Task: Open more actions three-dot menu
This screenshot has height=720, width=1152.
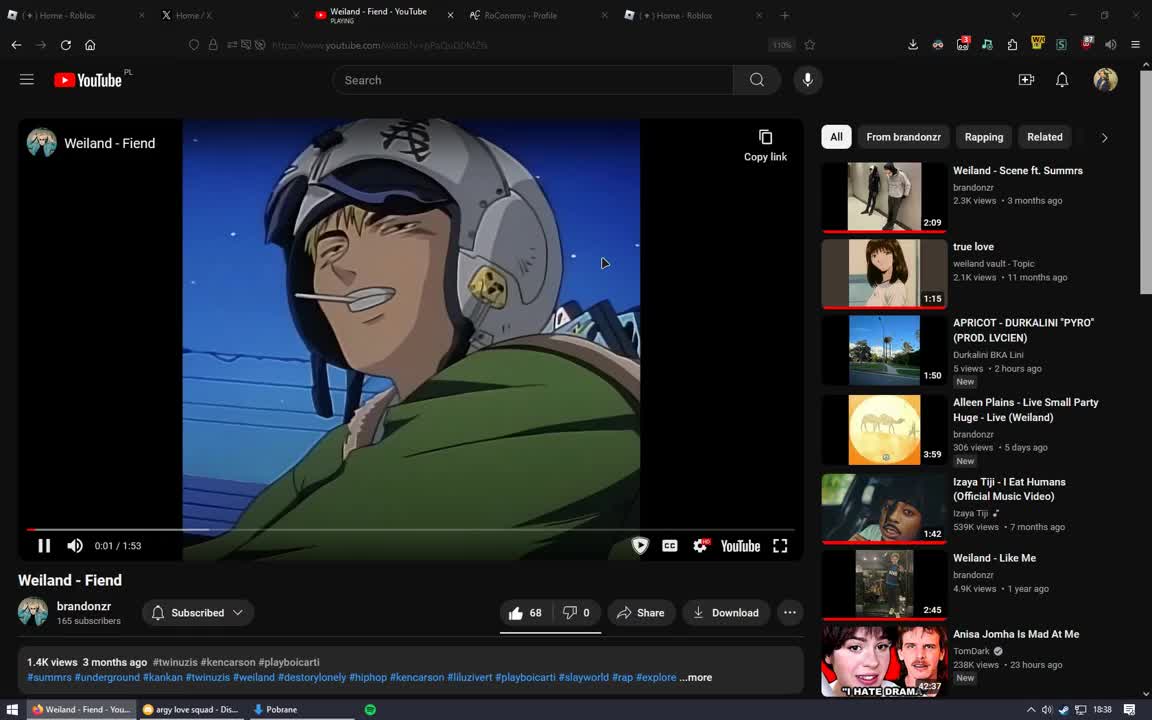Action: click(790, 613)
